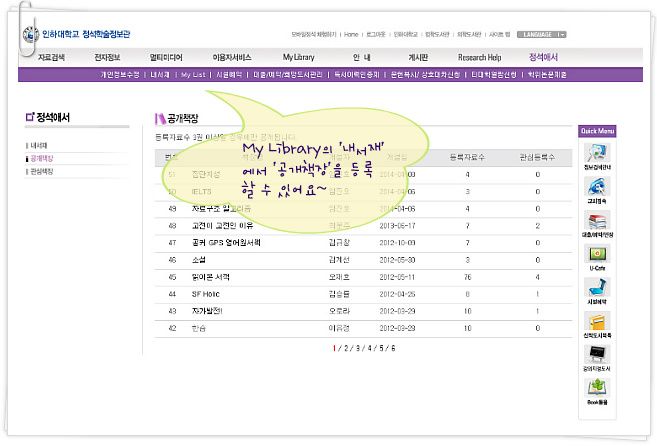Open the Internet Explorer globe icon in Quick Menu
Image resolution: width=657 pixels, height=446 pixels.
click(x=597, y=187)
